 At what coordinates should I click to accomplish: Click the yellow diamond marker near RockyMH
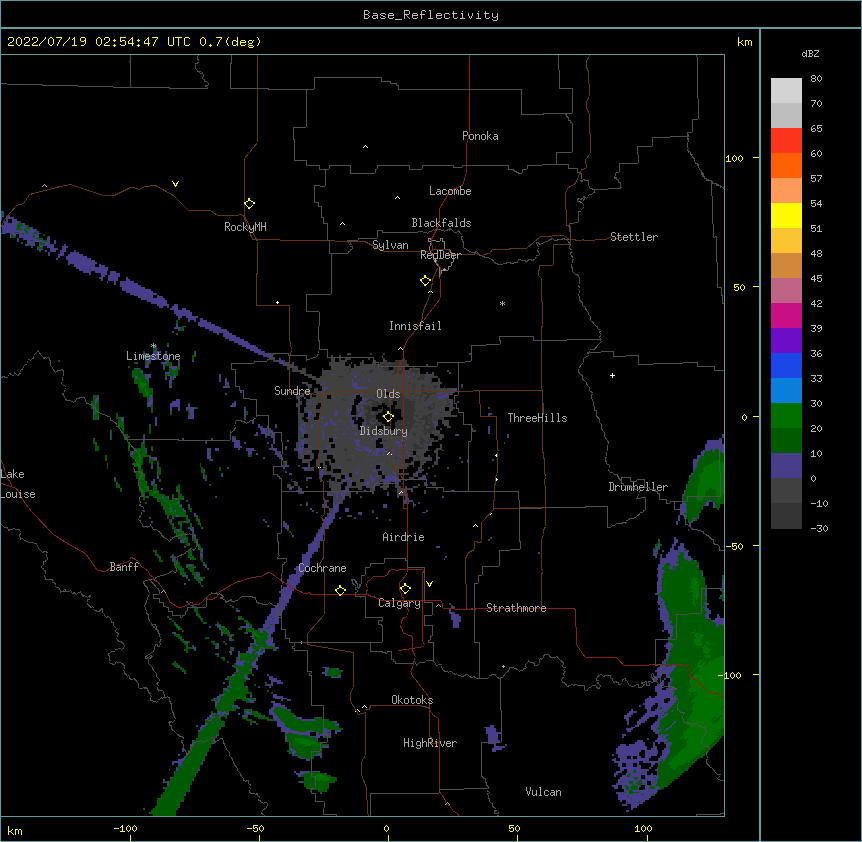point(249,204)
